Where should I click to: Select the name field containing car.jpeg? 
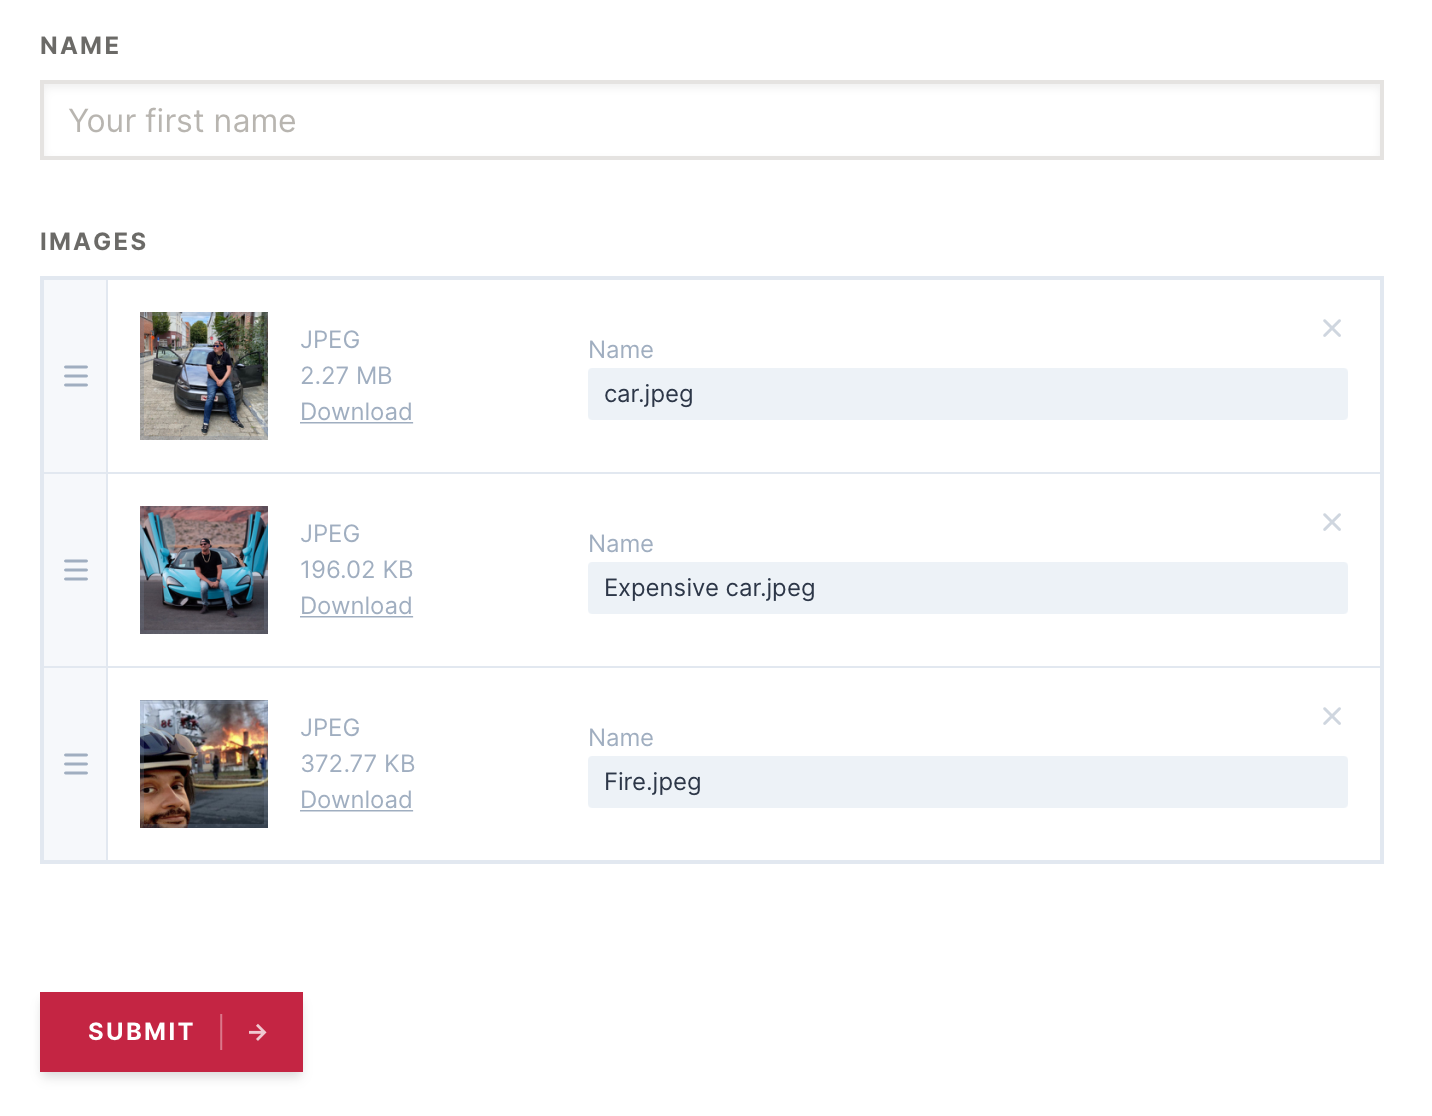[x=966, y=394]
